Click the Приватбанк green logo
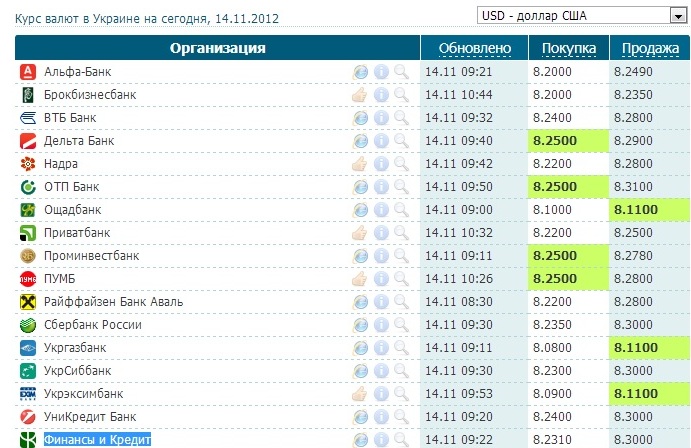Screen dimensions: 691x448 click(x=28, y=233)
